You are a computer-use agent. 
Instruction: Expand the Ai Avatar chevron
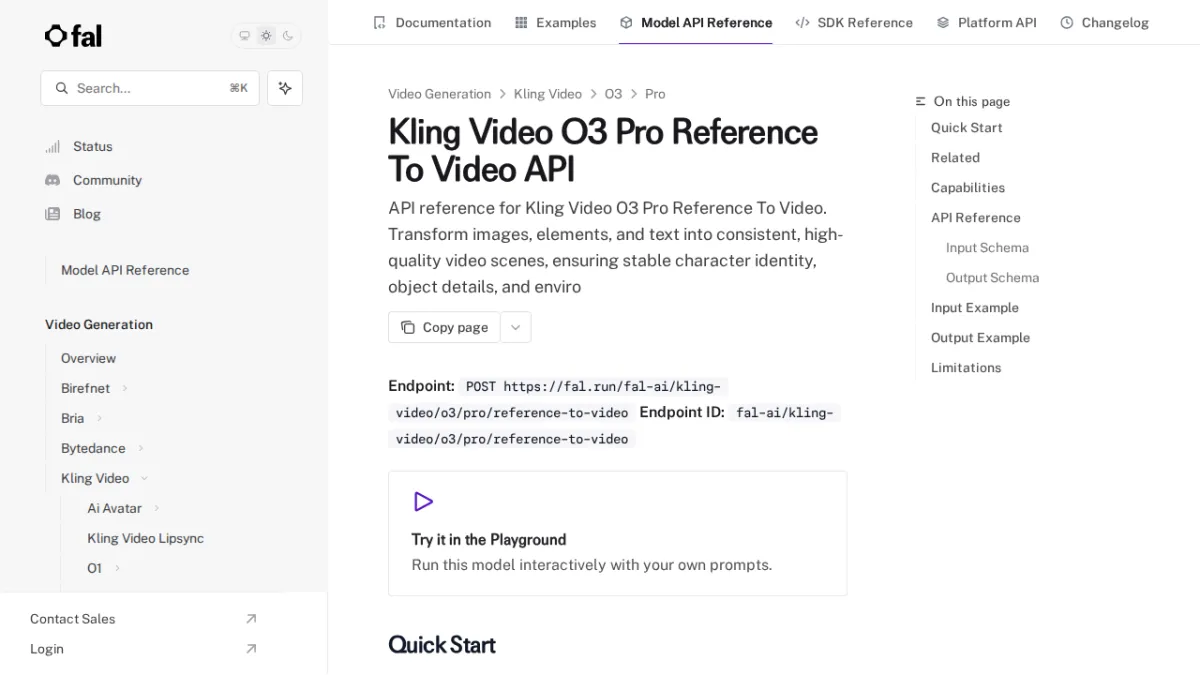[157, 508]
